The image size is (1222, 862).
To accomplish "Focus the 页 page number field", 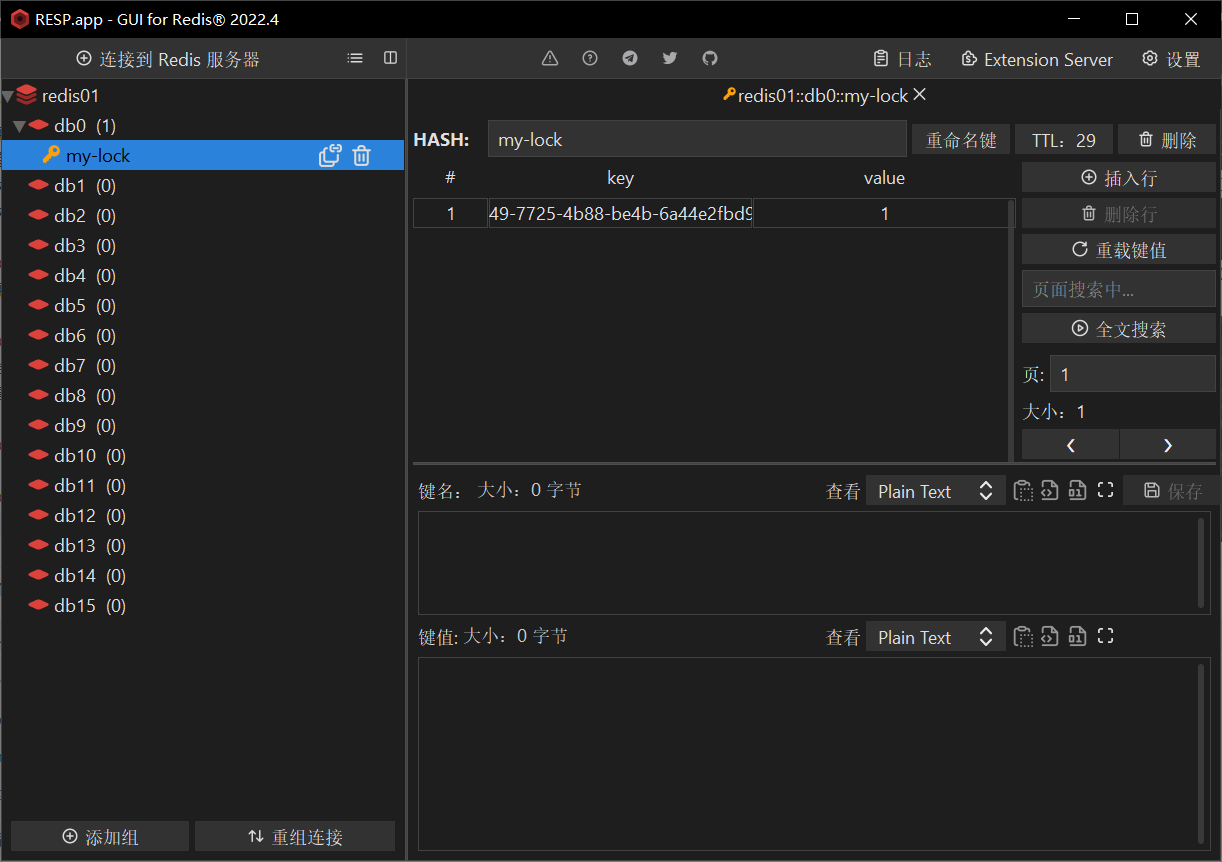I will pos(1133,374).
